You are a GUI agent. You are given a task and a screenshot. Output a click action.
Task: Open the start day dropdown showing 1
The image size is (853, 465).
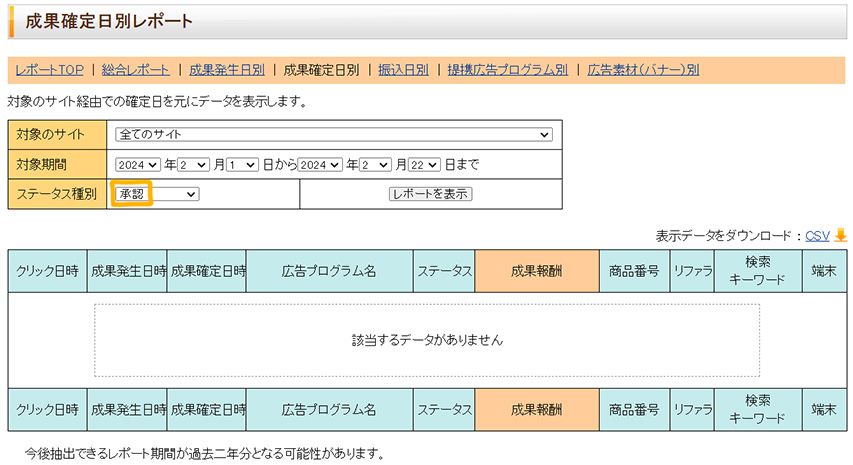pos(242,164)
